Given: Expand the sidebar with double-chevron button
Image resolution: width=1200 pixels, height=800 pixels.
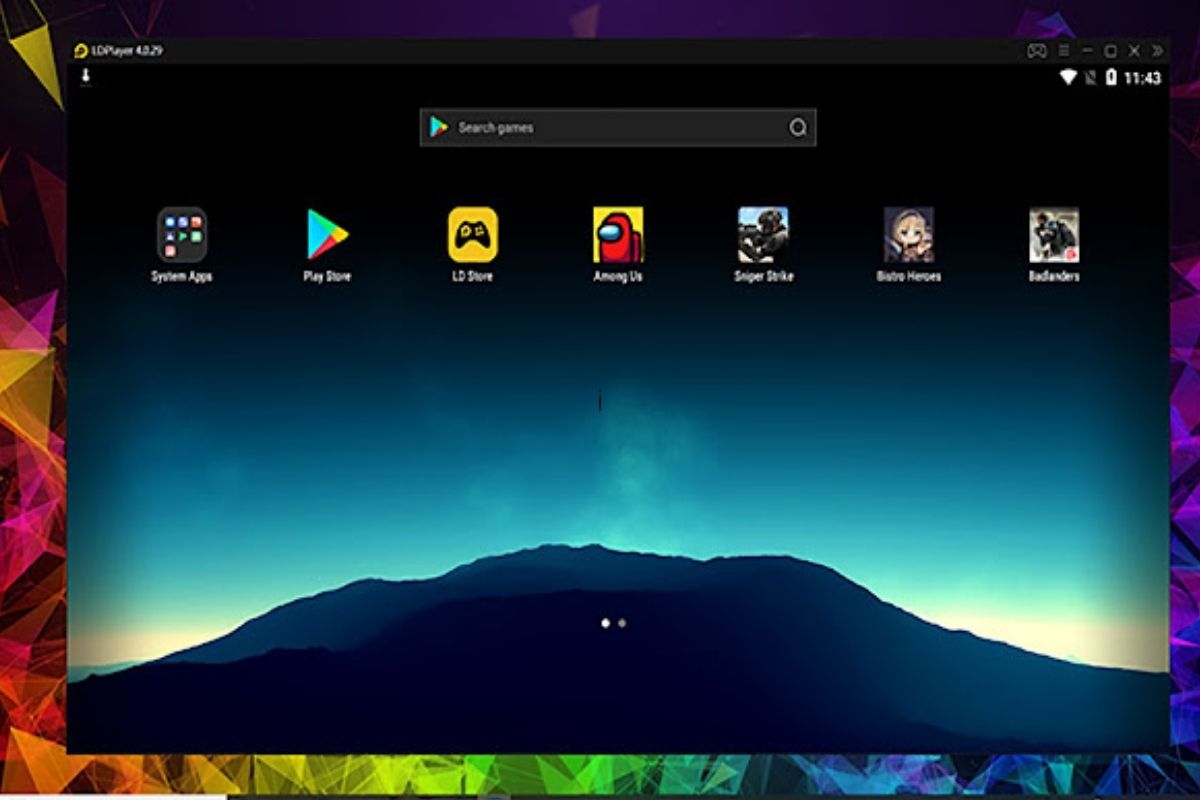Looking at the screenshot, I should point(1157,51).
